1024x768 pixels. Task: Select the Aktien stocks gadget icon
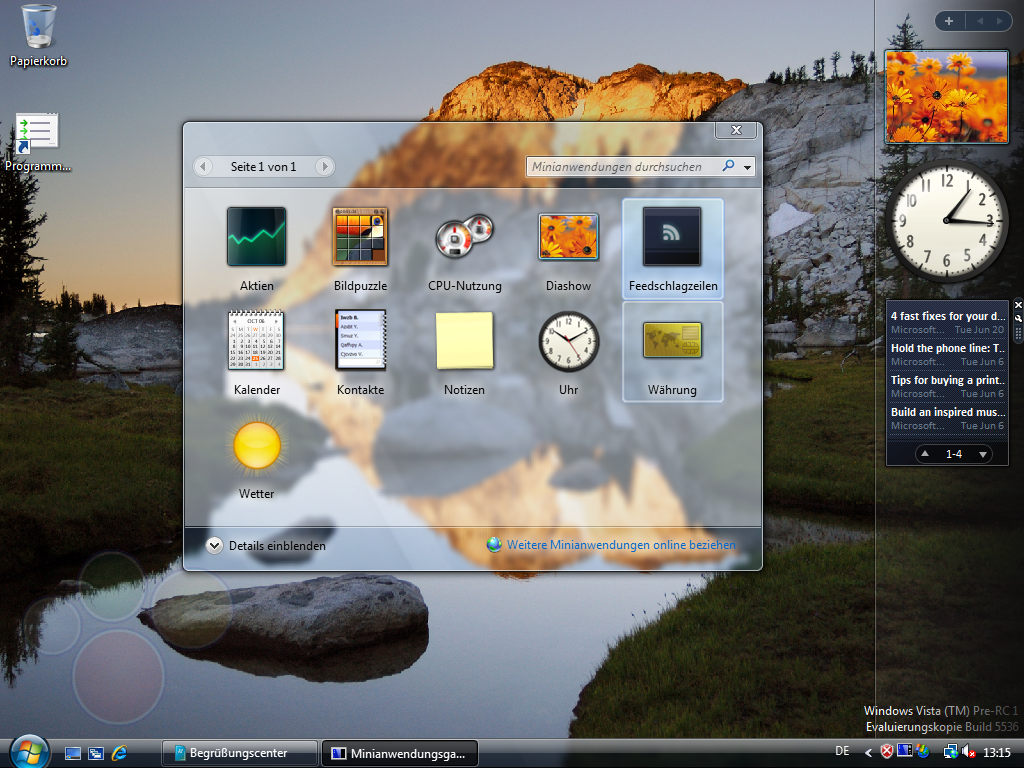pos(256,237)
